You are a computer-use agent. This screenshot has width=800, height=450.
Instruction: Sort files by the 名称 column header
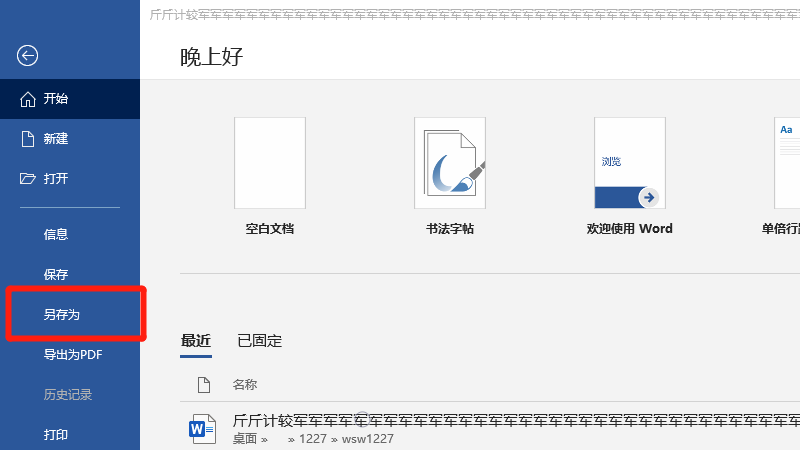tap(245, 384)
